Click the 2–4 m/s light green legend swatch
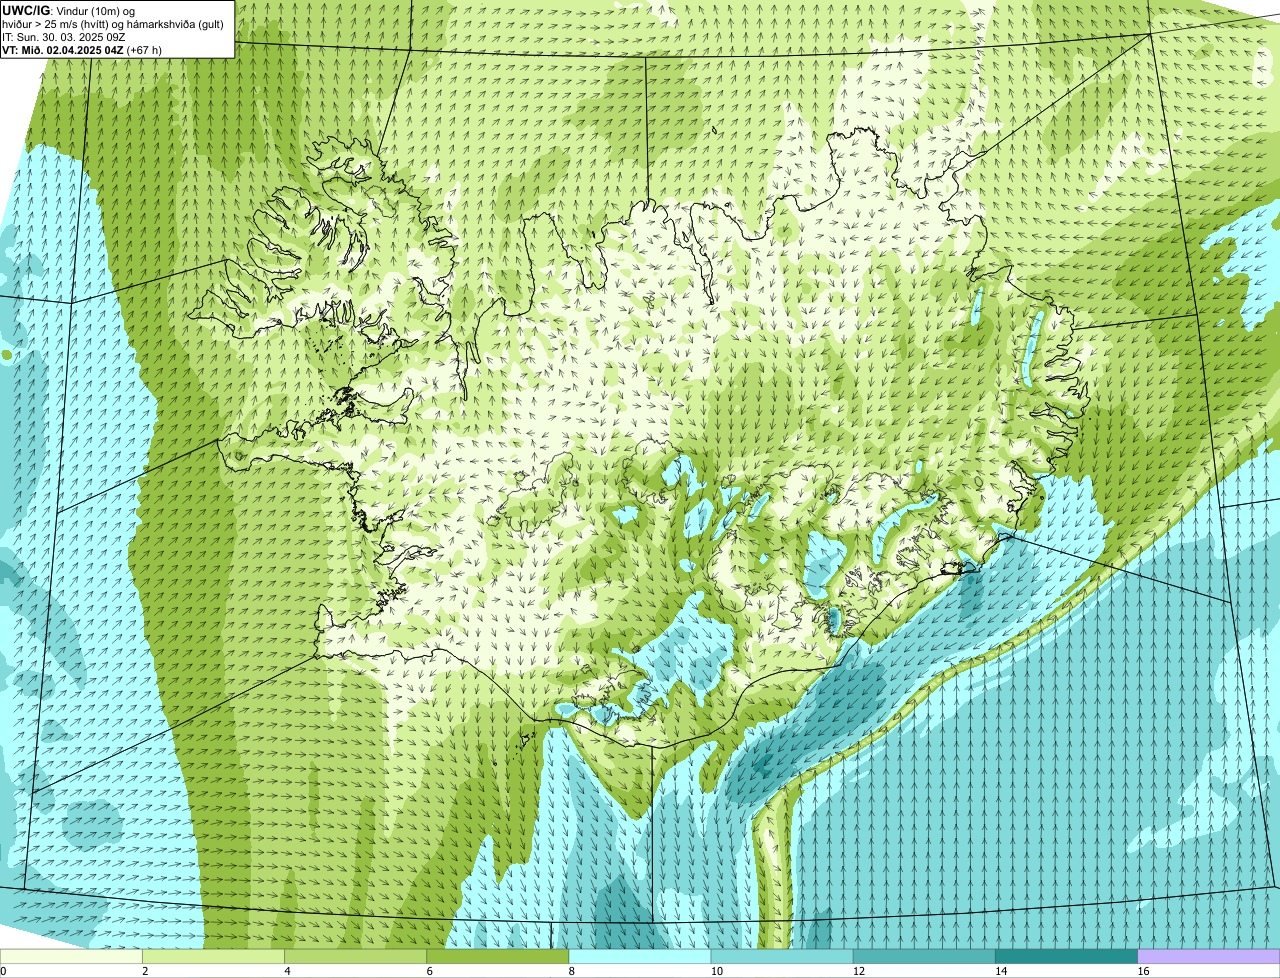 pyautogui.click(x=213, y=956)
